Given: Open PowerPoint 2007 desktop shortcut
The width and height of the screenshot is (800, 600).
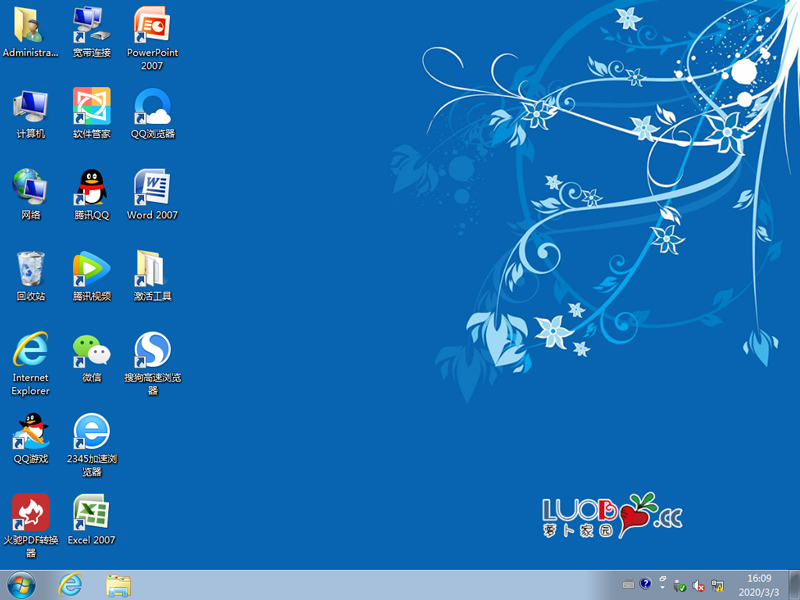Looking at the screenshot, I should [x=152, y=25].
